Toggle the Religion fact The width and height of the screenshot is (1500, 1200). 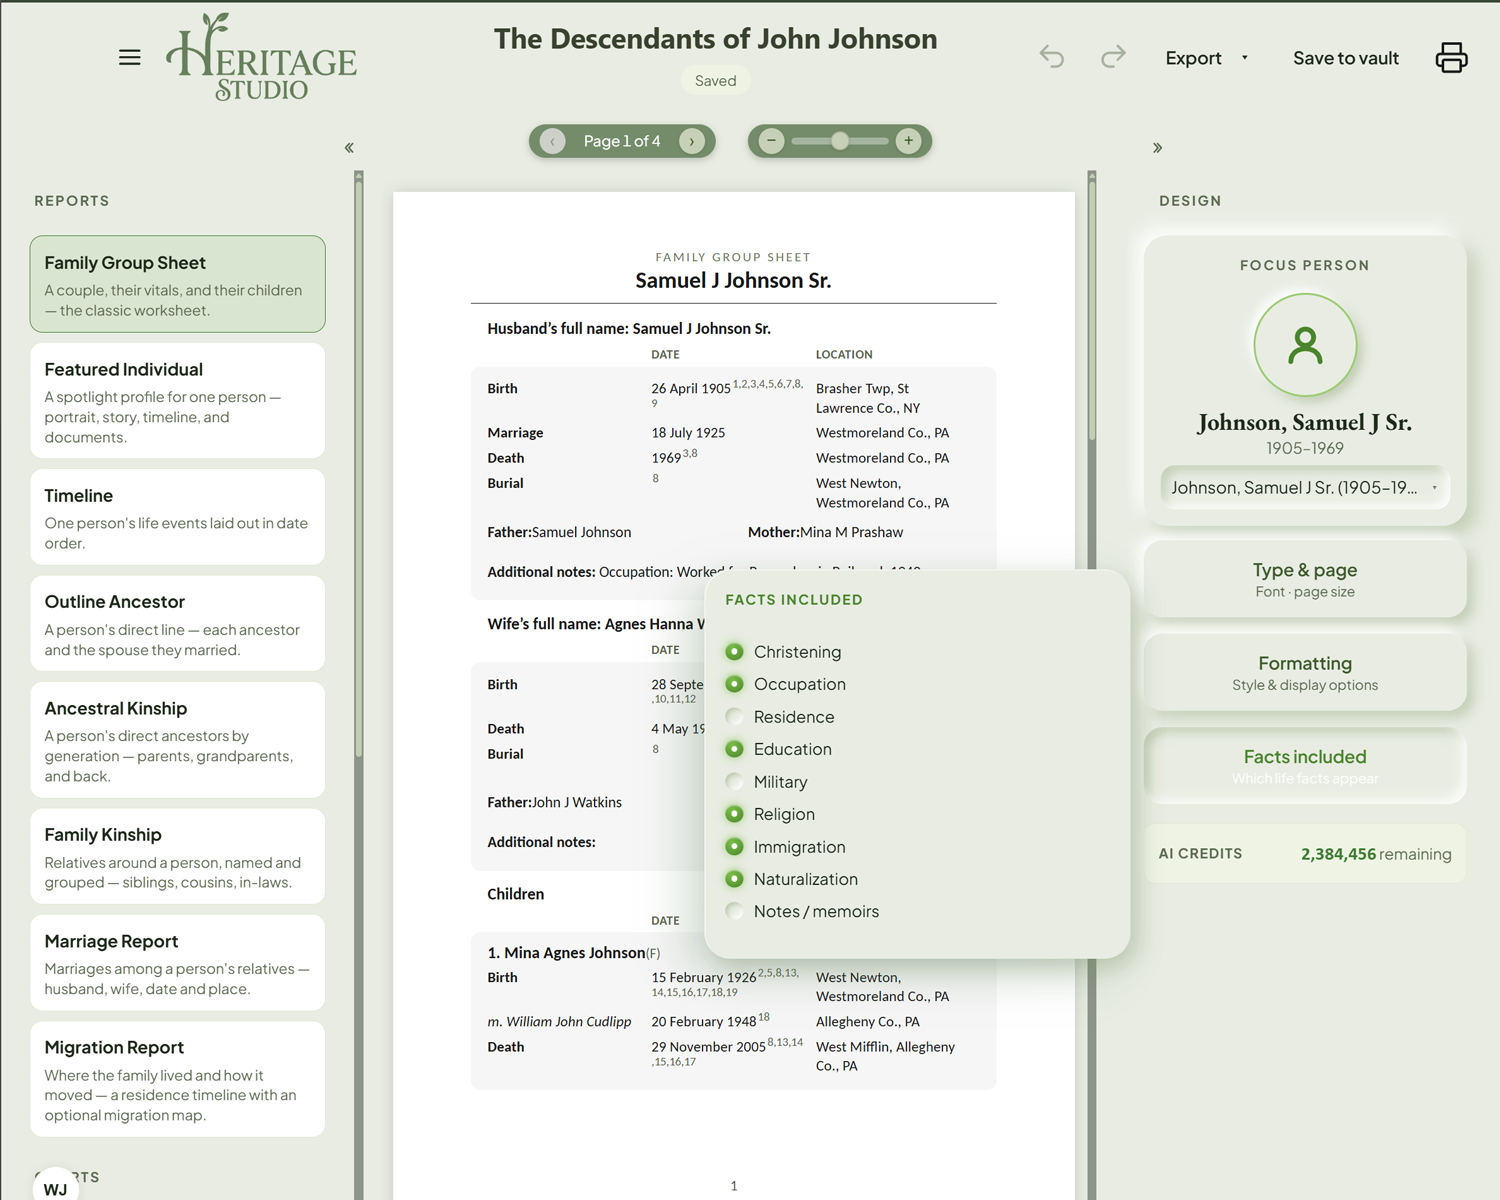[x=734, y=814]
